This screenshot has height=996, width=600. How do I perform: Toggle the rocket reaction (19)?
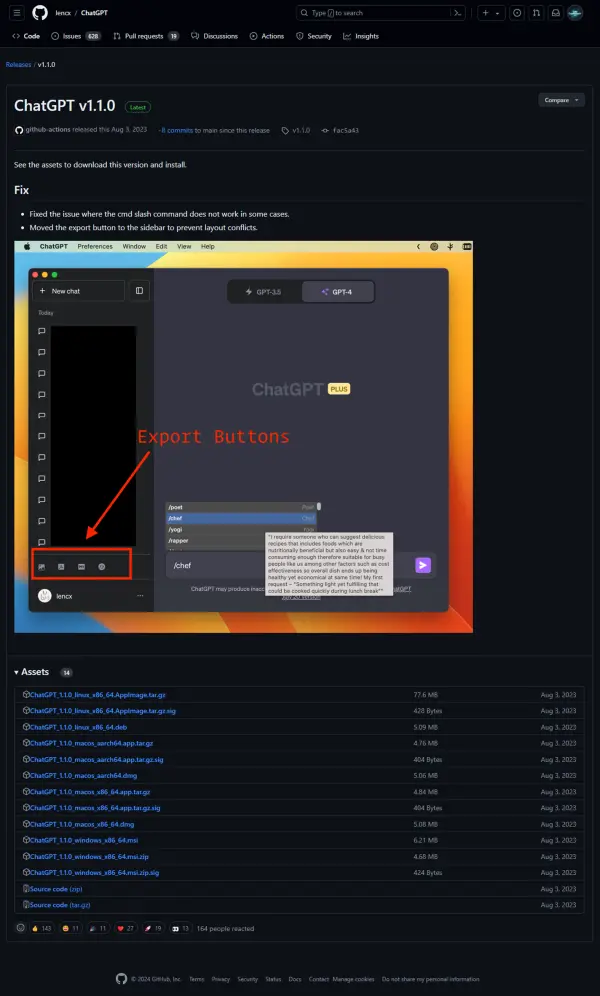tap(152, 929)
